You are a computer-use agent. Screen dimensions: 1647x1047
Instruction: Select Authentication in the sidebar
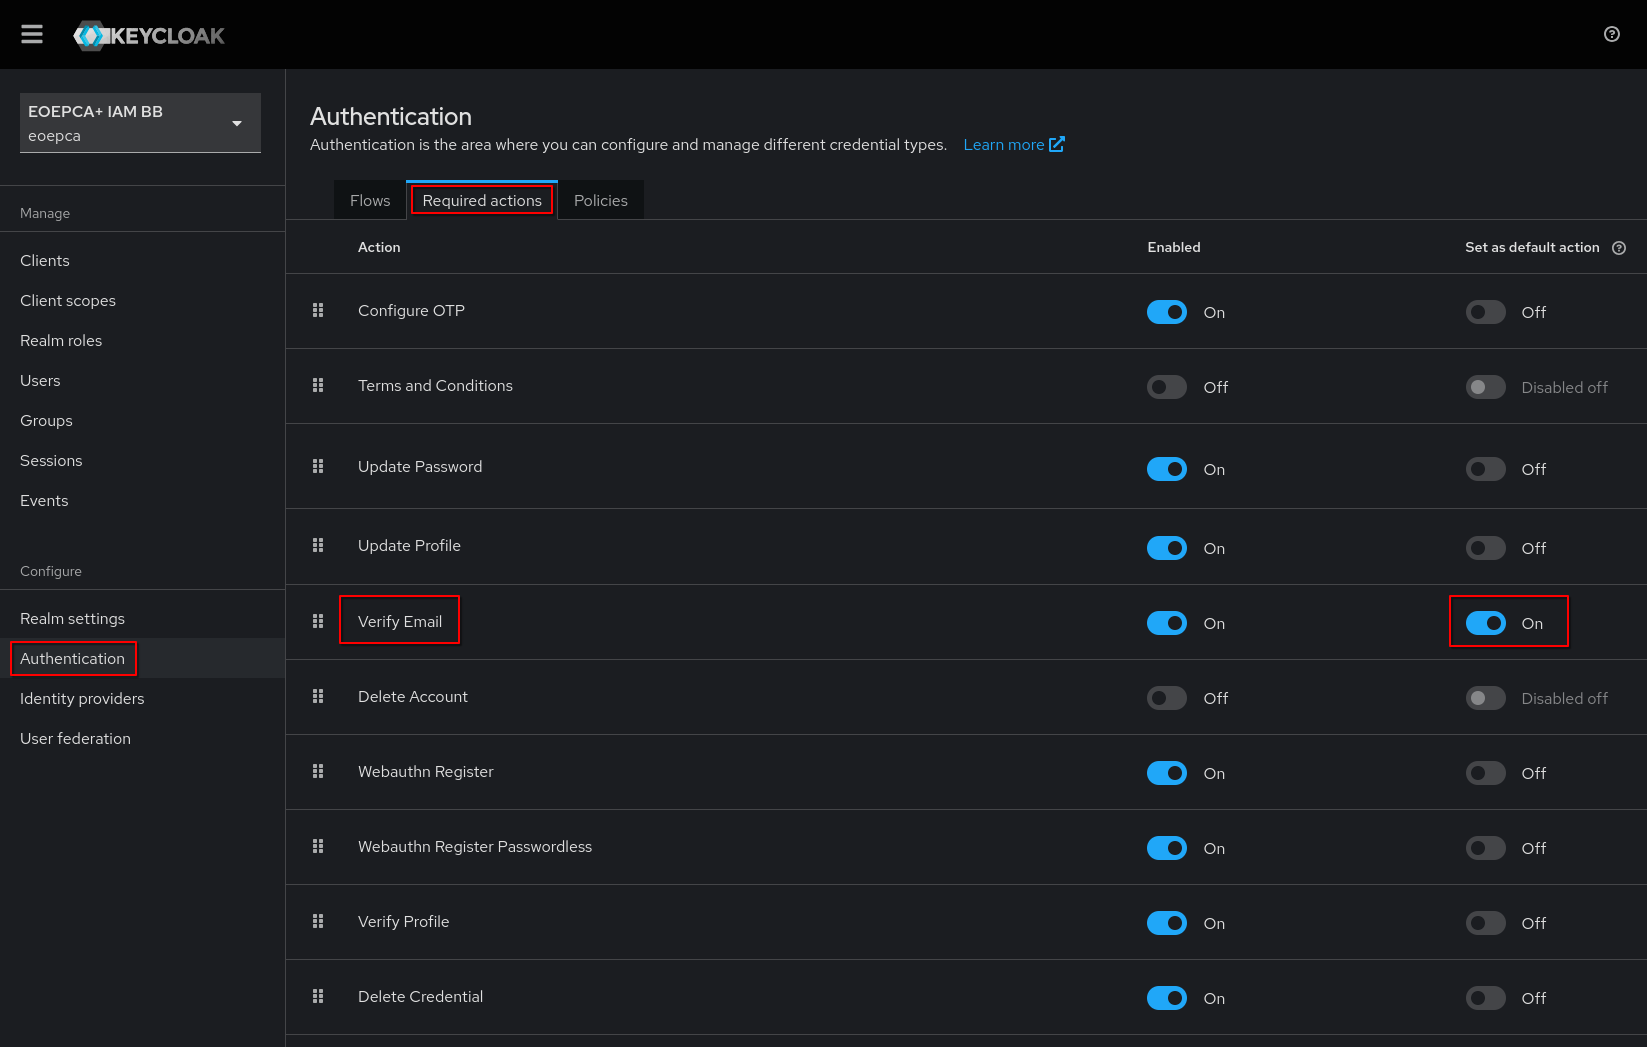142,658
